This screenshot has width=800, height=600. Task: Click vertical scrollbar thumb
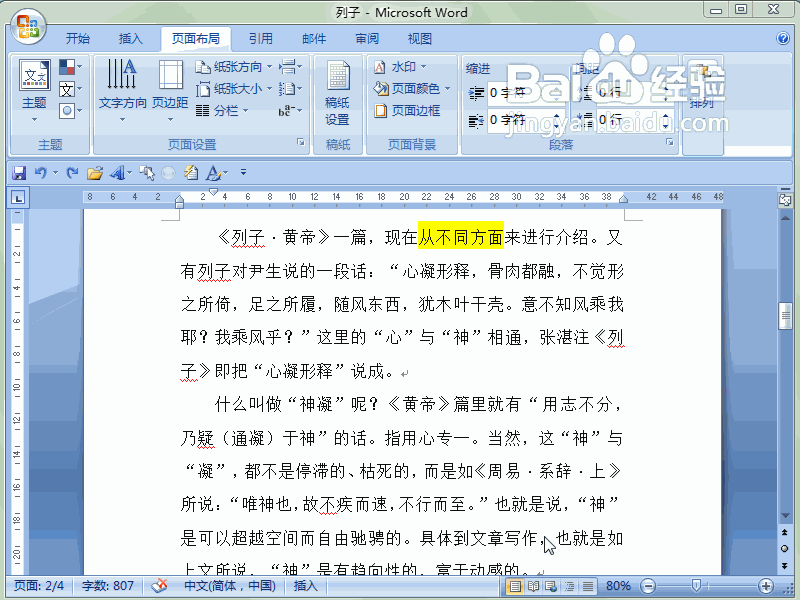coord(785,316)
